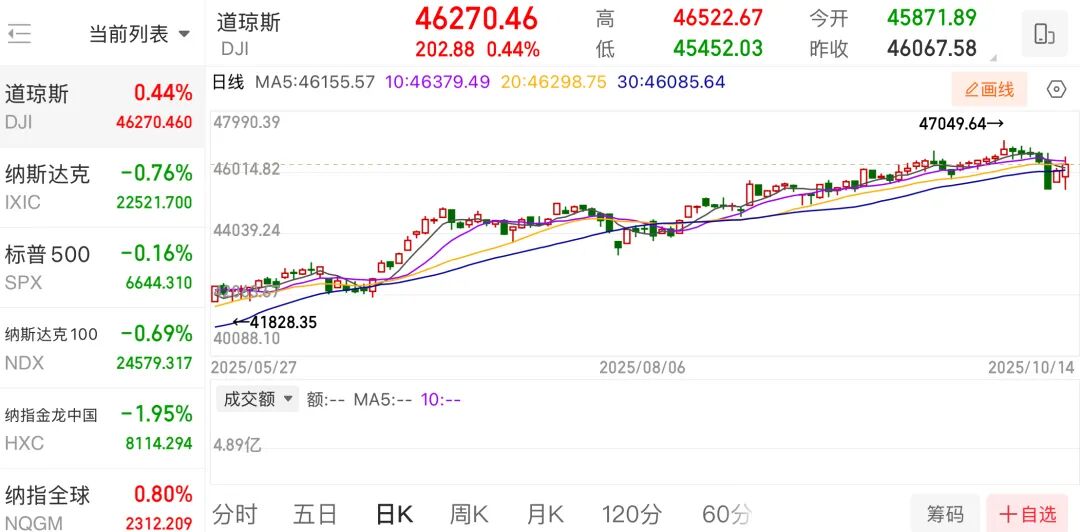This screenshot has height=532, width=1080.
Task: Click the 自选 add to watchlist button
Action: [1027, 514]
